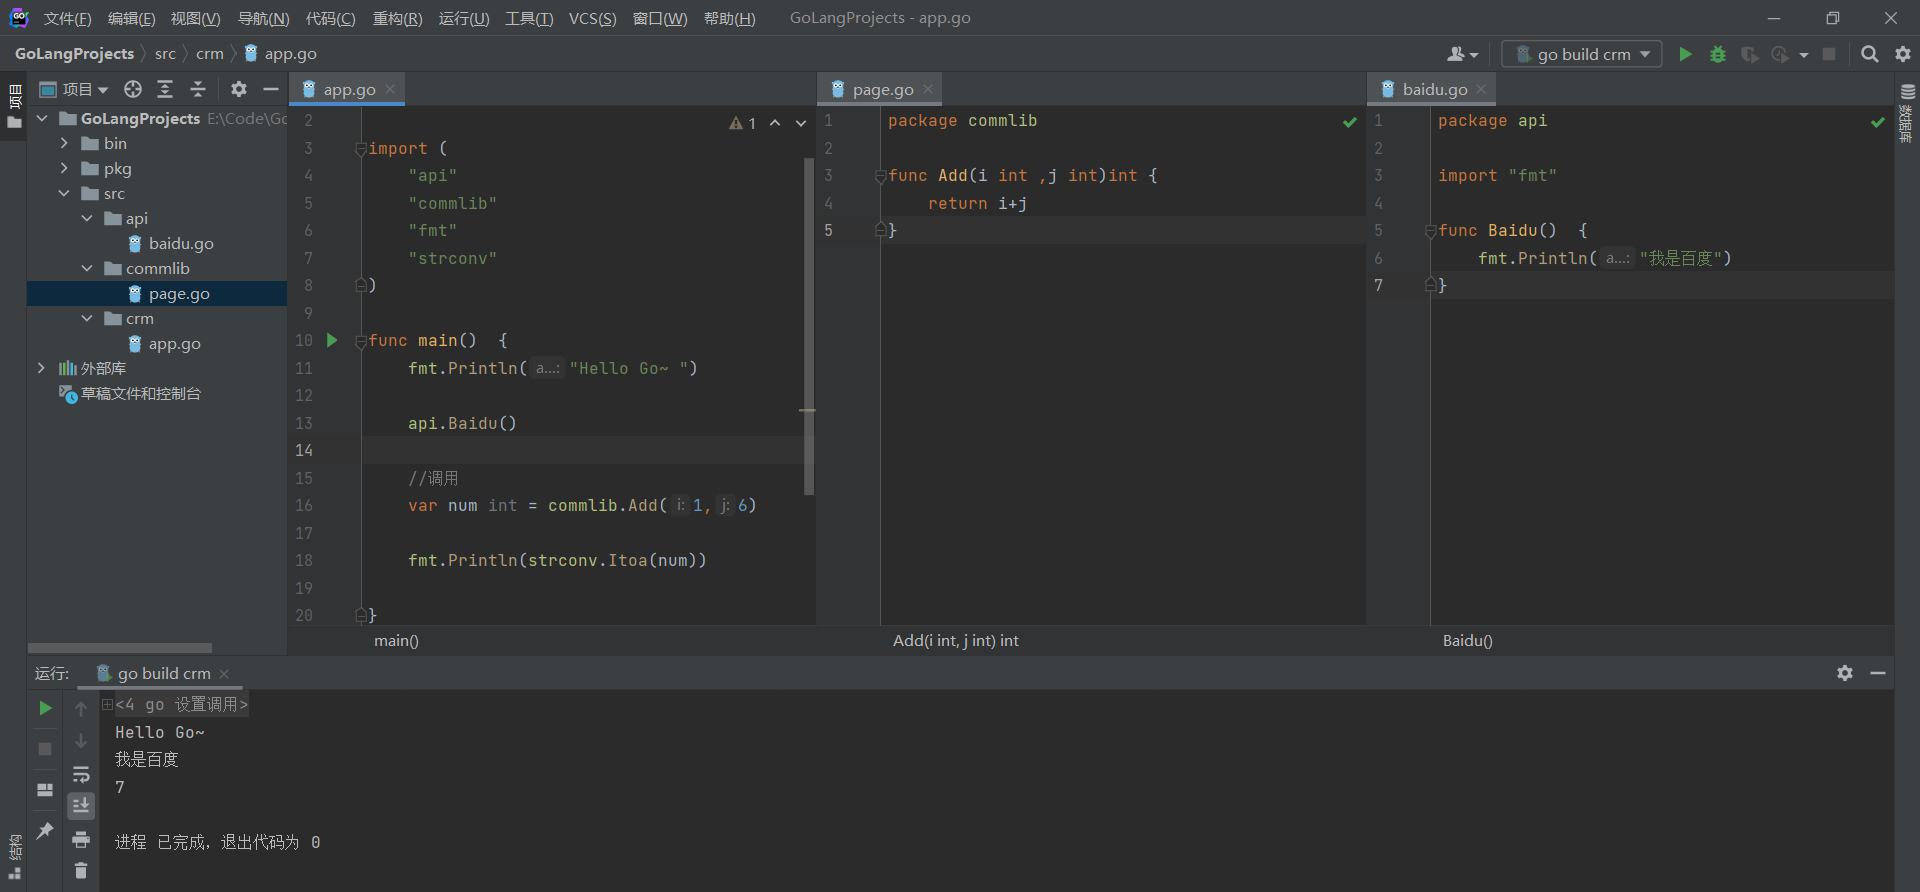Fold the Add function in page.go
Image resolution: width=1920 pixels, height=892 pixels.
[881, 176]
